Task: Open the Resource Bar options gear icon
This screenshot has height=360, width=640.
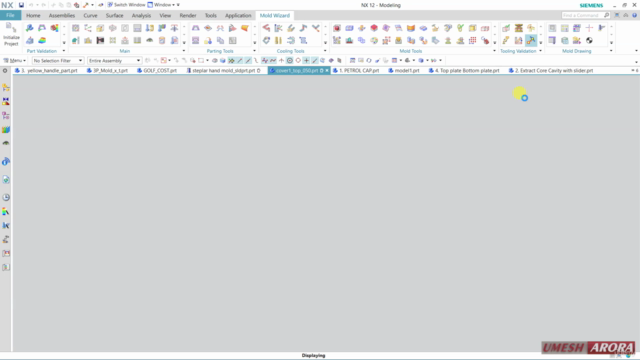Action: pos(5,71)
